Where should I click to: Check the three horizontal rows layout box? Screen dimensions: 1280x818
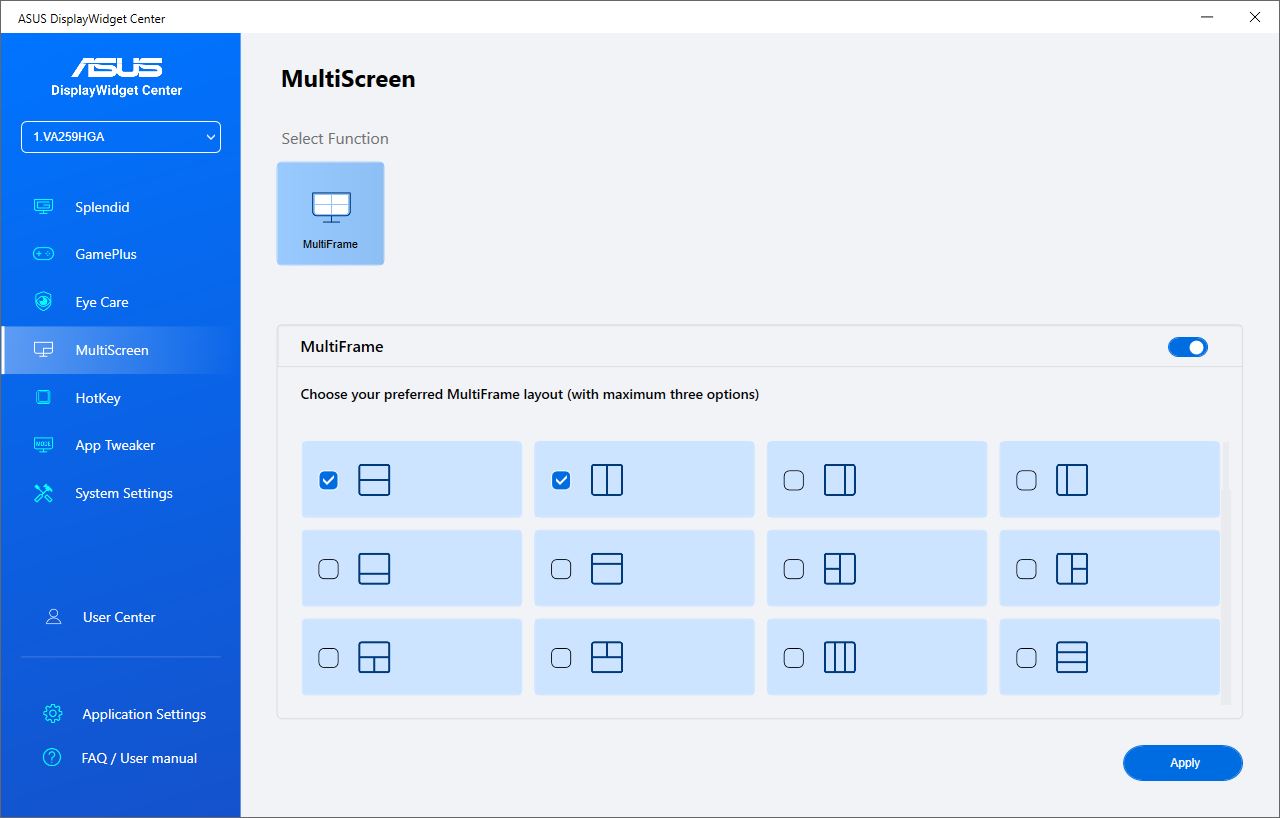(x=1026, y=657)
